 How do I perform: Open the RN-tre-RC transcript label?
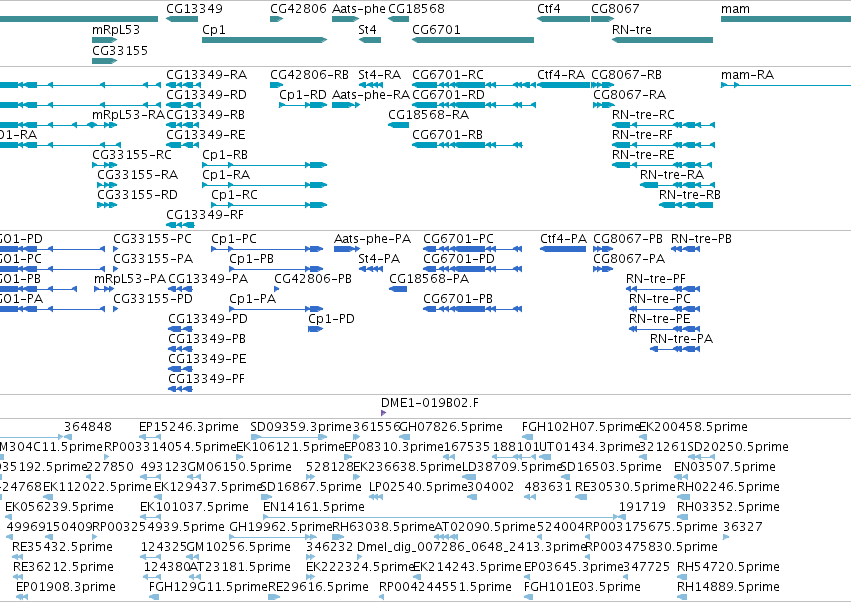(643, 115)
